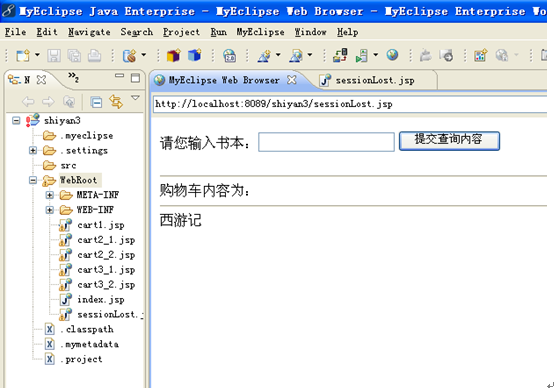
Task: Select the .myeclipse folder
Action: click(x=87, y=136)
